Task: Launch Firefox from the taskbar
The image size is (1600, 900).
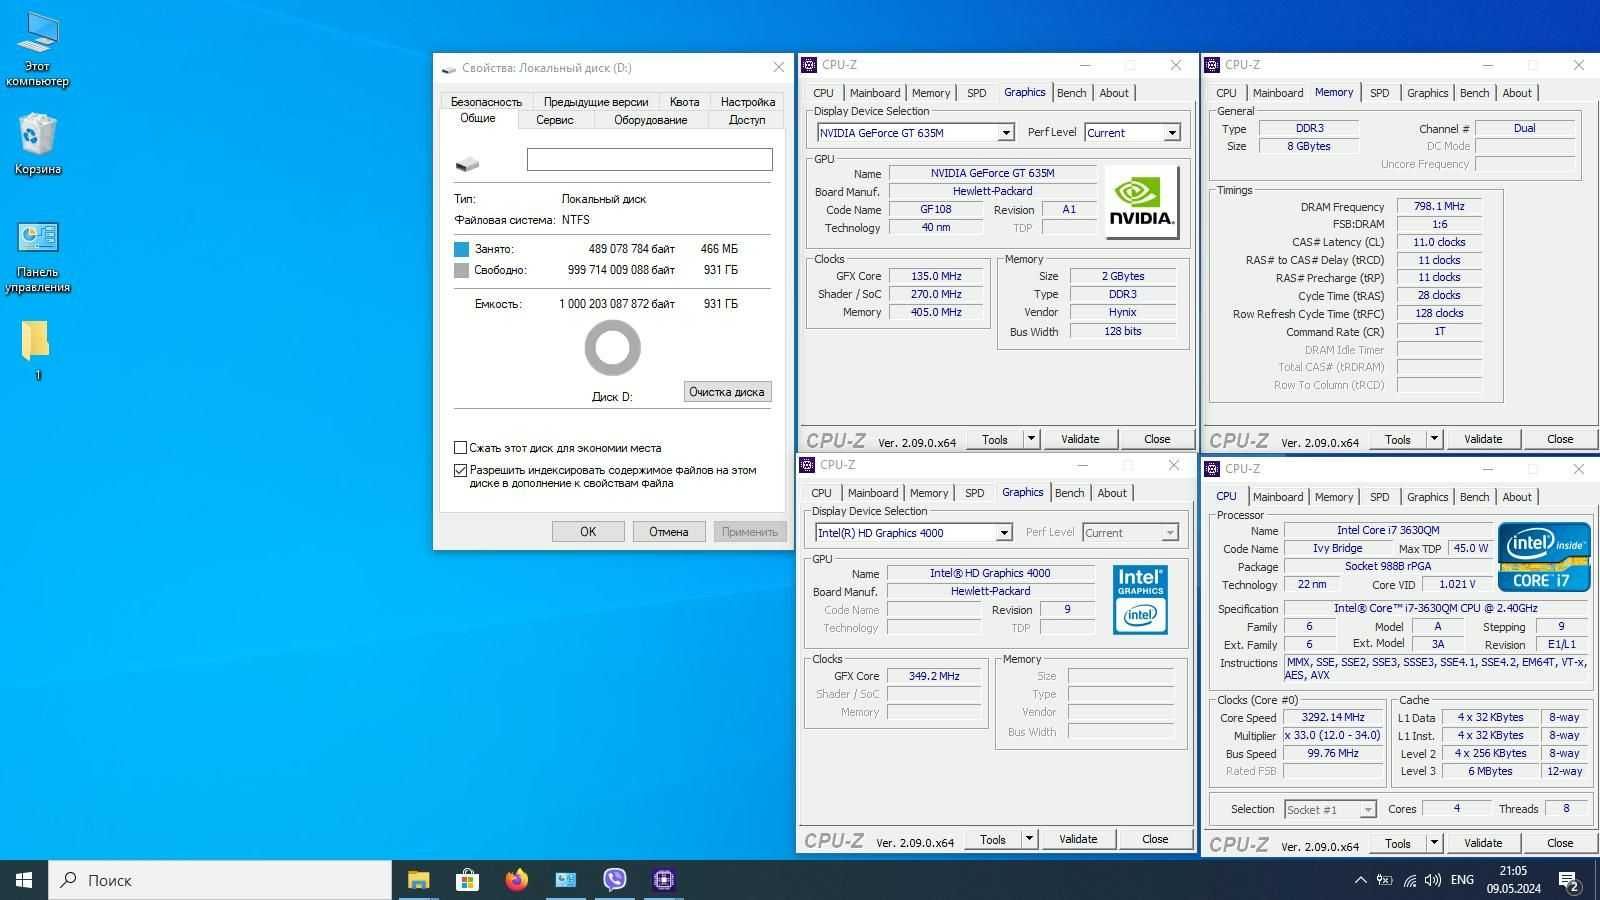Action: [x=516, y=880]
